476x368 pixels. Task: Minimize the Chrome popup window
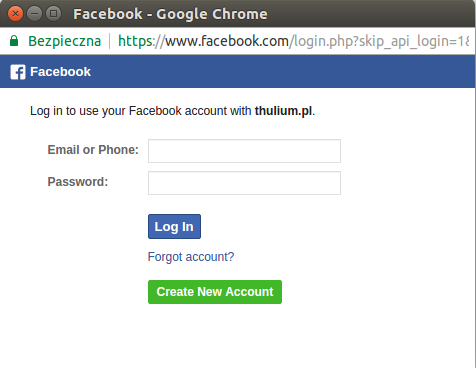[x=34, y=14]
